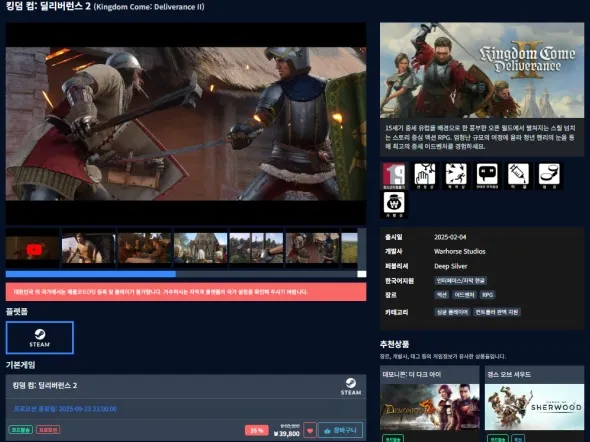The height and width of the screenshot is (442, 590).
Task: Click the 35% discount badge
Action: [257, 430]
